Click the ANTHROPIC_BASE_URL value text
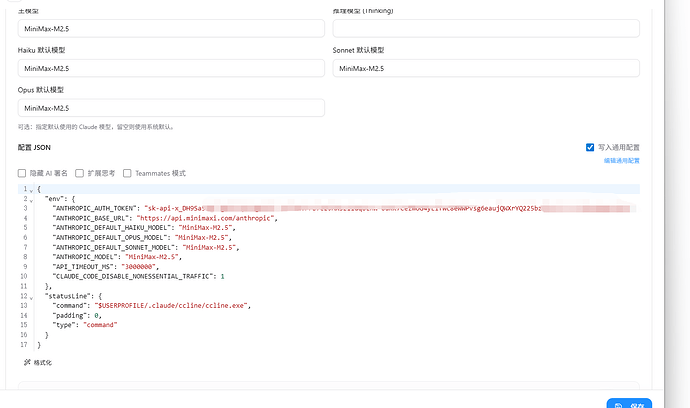The width and height of the screenshot is (690, 408). 206,218
